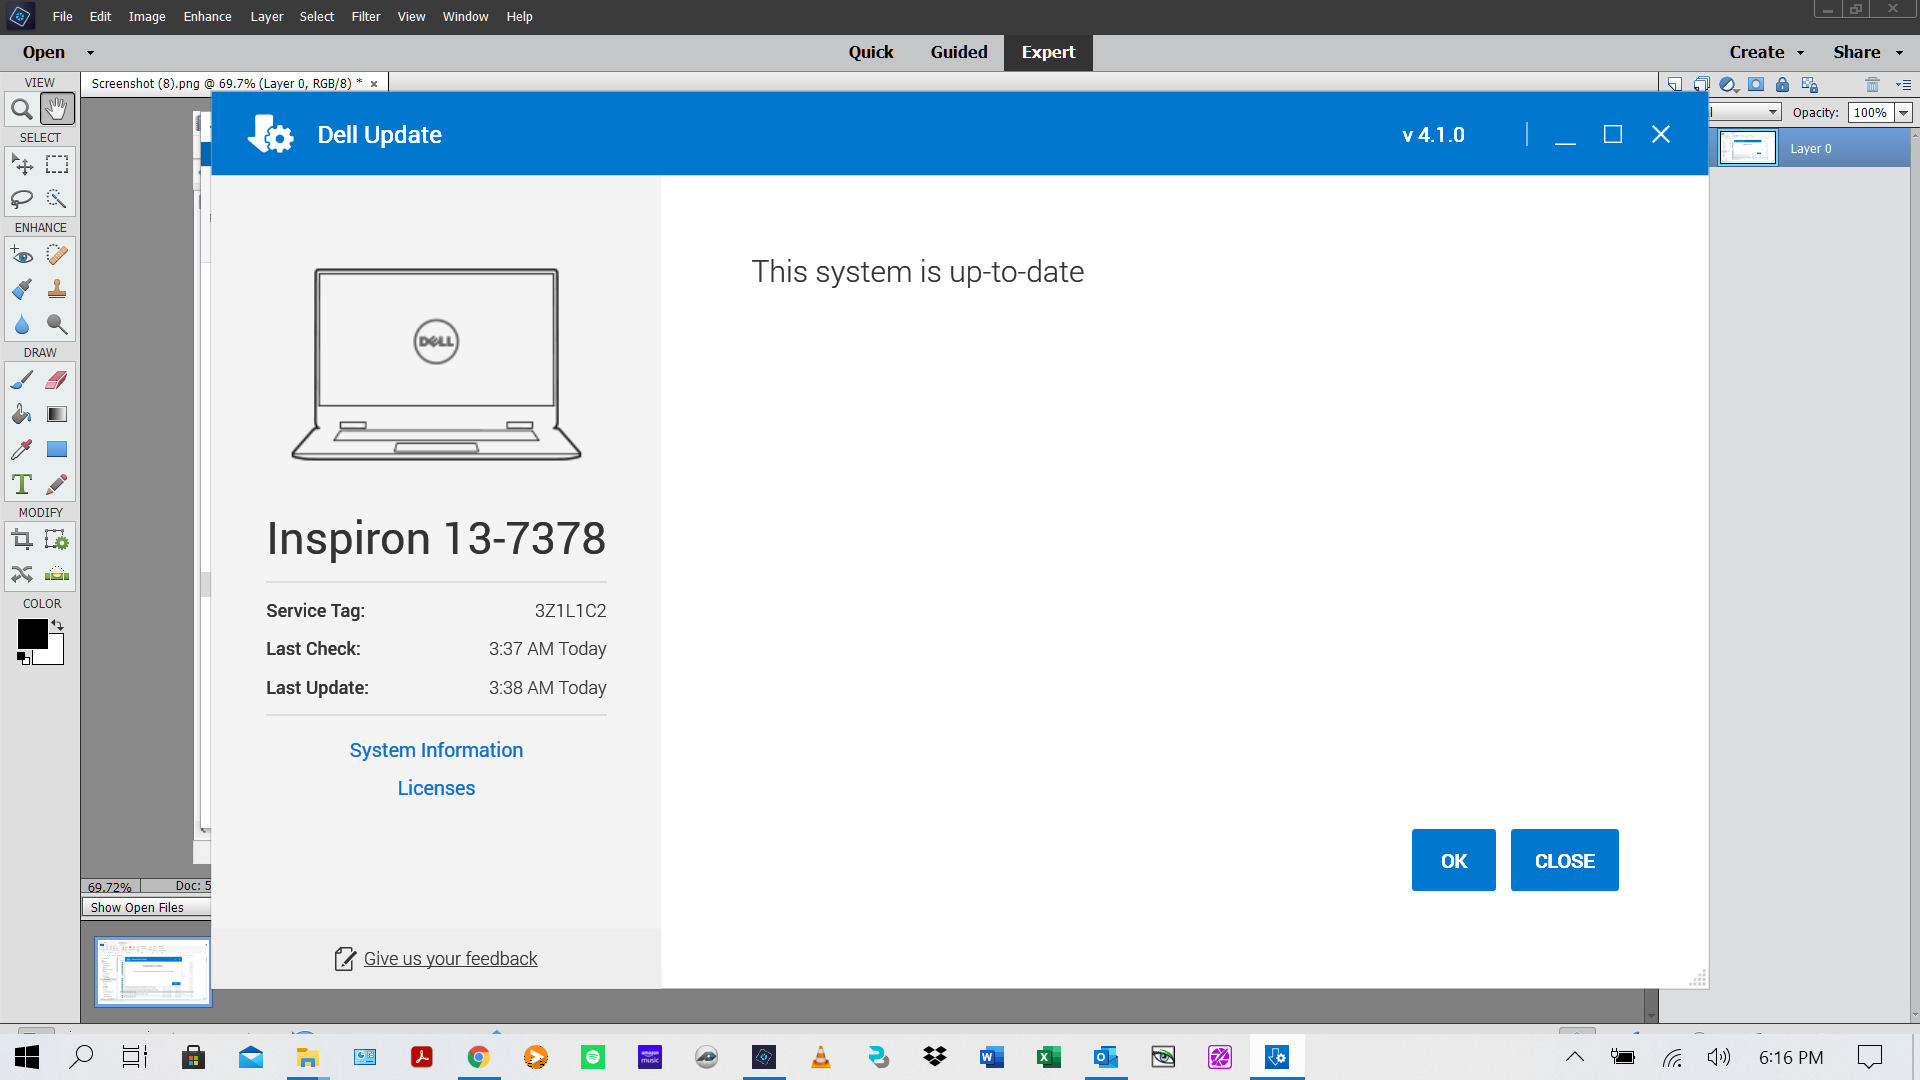Select the Paint Bucket tool
The width and height of the screenshot is (1920, 1080).
click(x=21, y=415)
